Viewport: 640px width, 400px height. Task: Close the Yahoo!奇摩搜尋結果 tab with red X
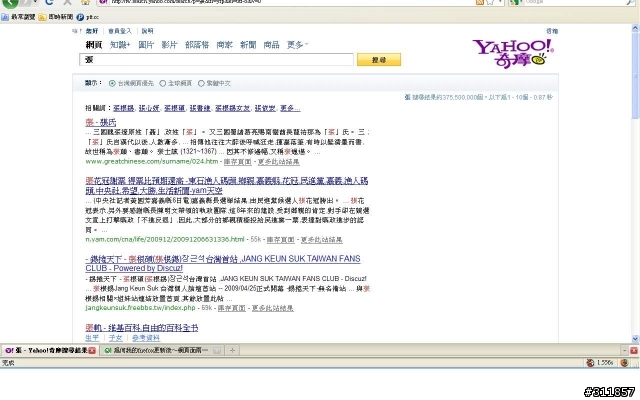coord(92,351)
